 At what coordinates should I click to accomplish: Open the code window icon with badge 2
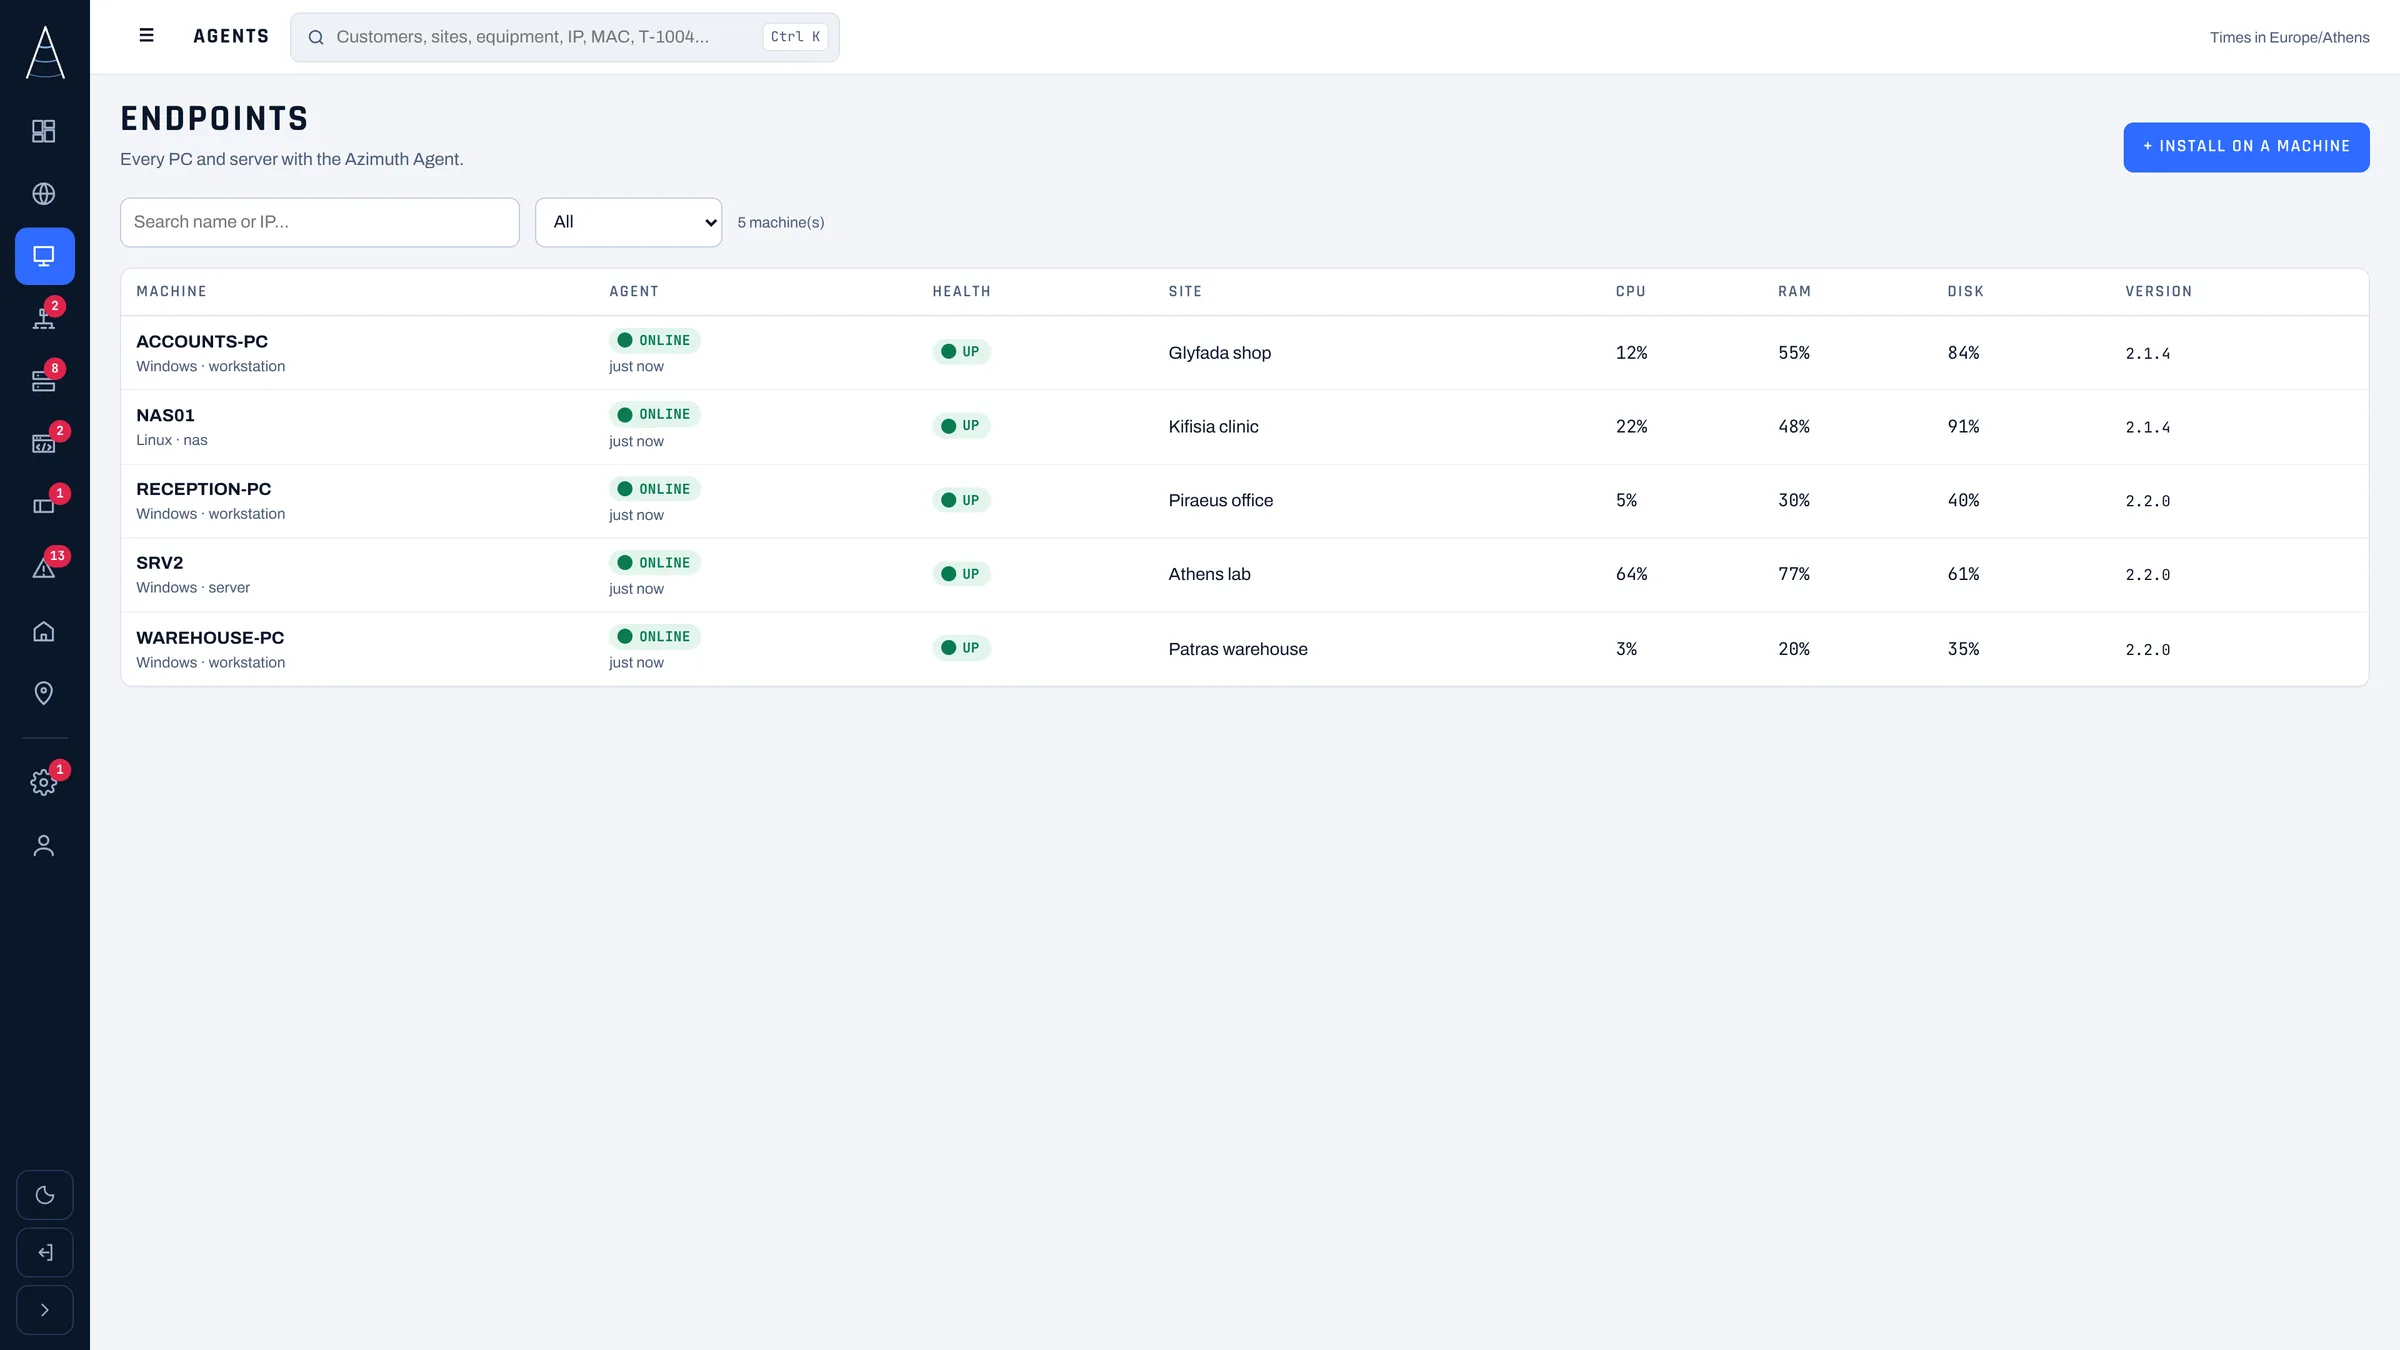(44, 443)
